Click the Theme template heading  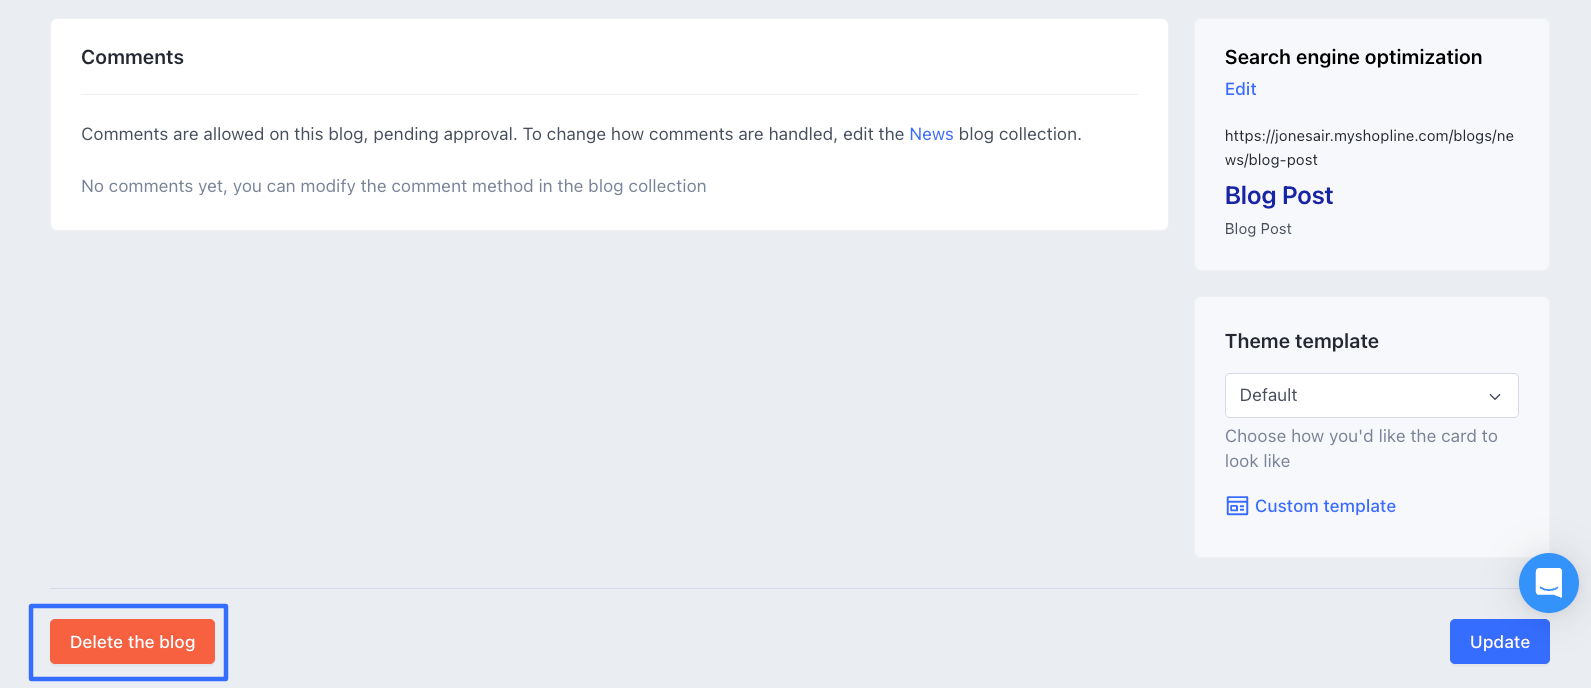point(1301,341)
